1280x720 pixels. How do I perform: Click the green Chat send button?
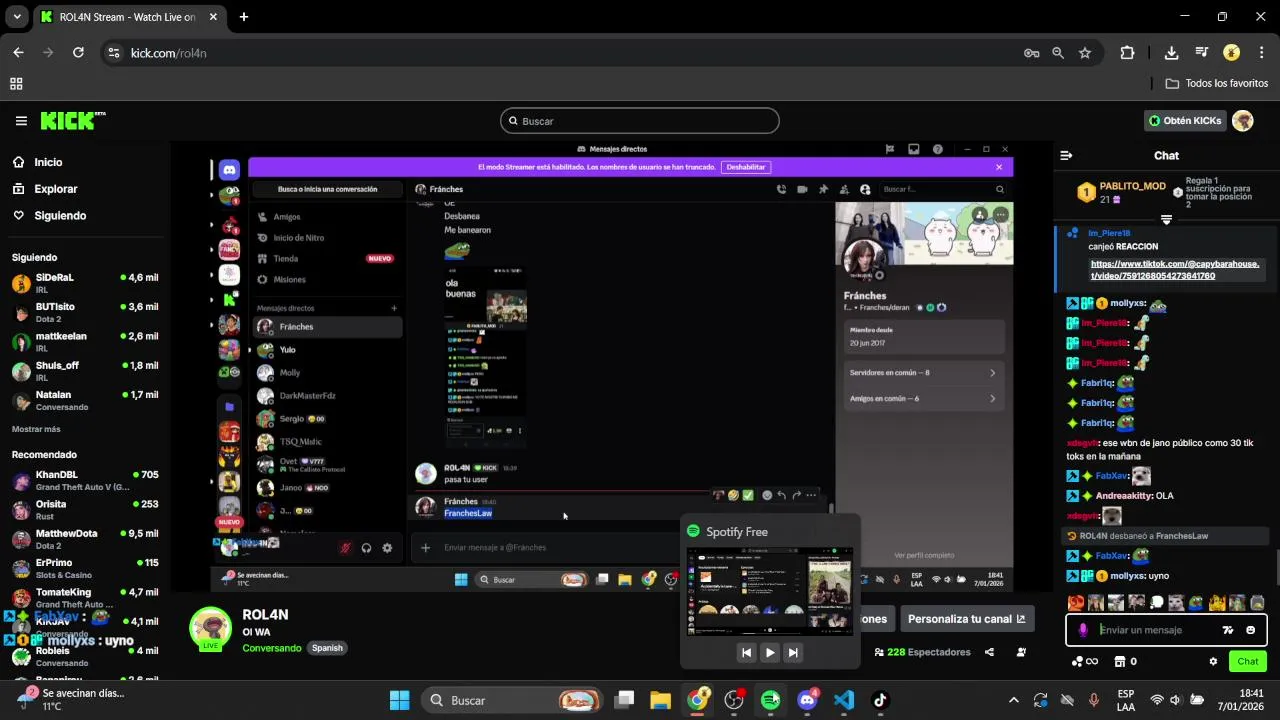click(1248, 661)
